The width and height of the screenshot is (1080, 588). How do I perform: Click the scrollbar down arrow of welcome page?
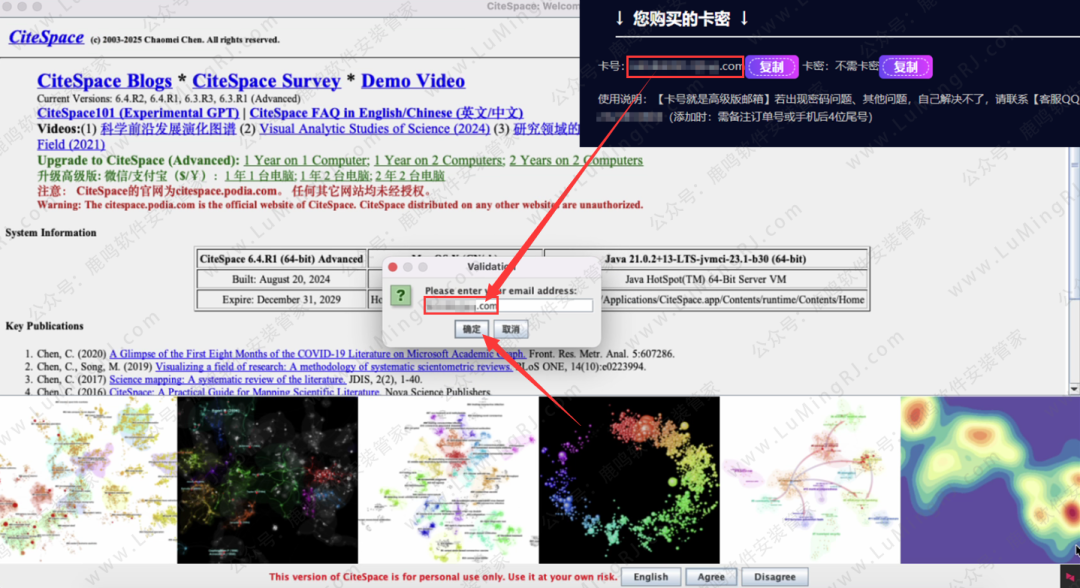[1074, 389]
